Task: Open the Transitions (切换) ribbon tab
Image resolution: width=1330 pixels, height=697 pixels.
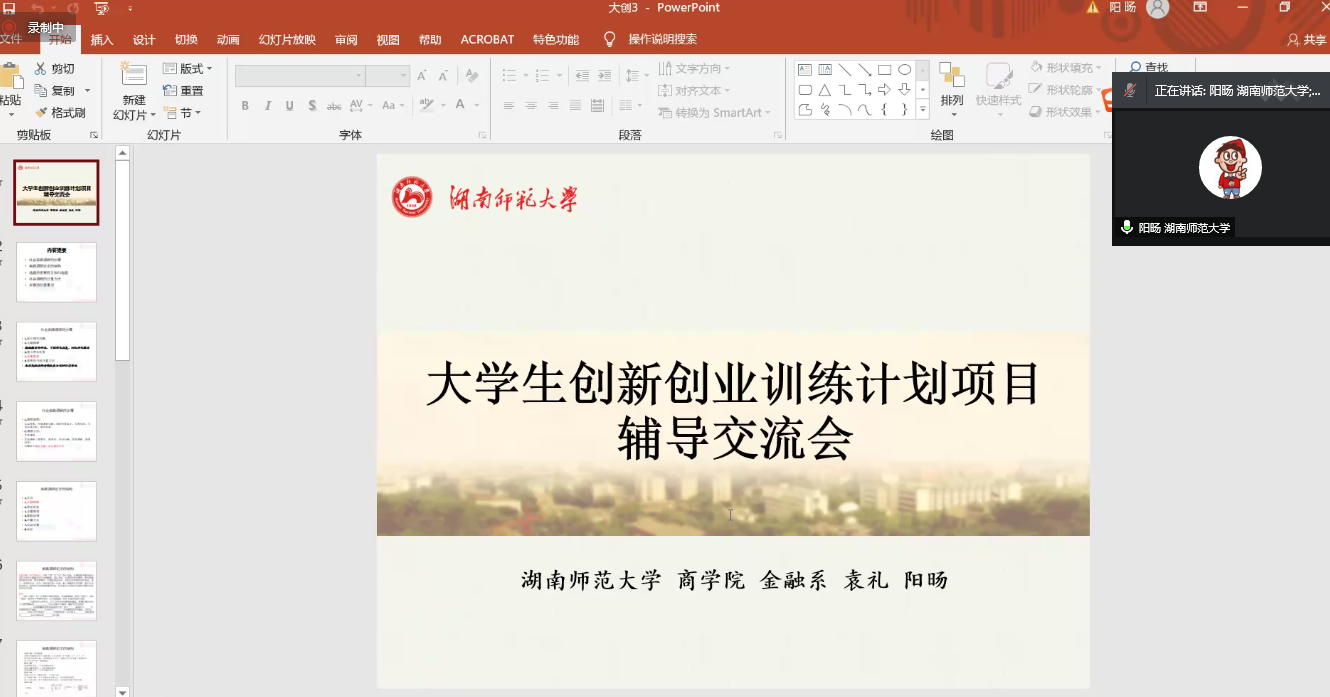Action: (186, 40)
